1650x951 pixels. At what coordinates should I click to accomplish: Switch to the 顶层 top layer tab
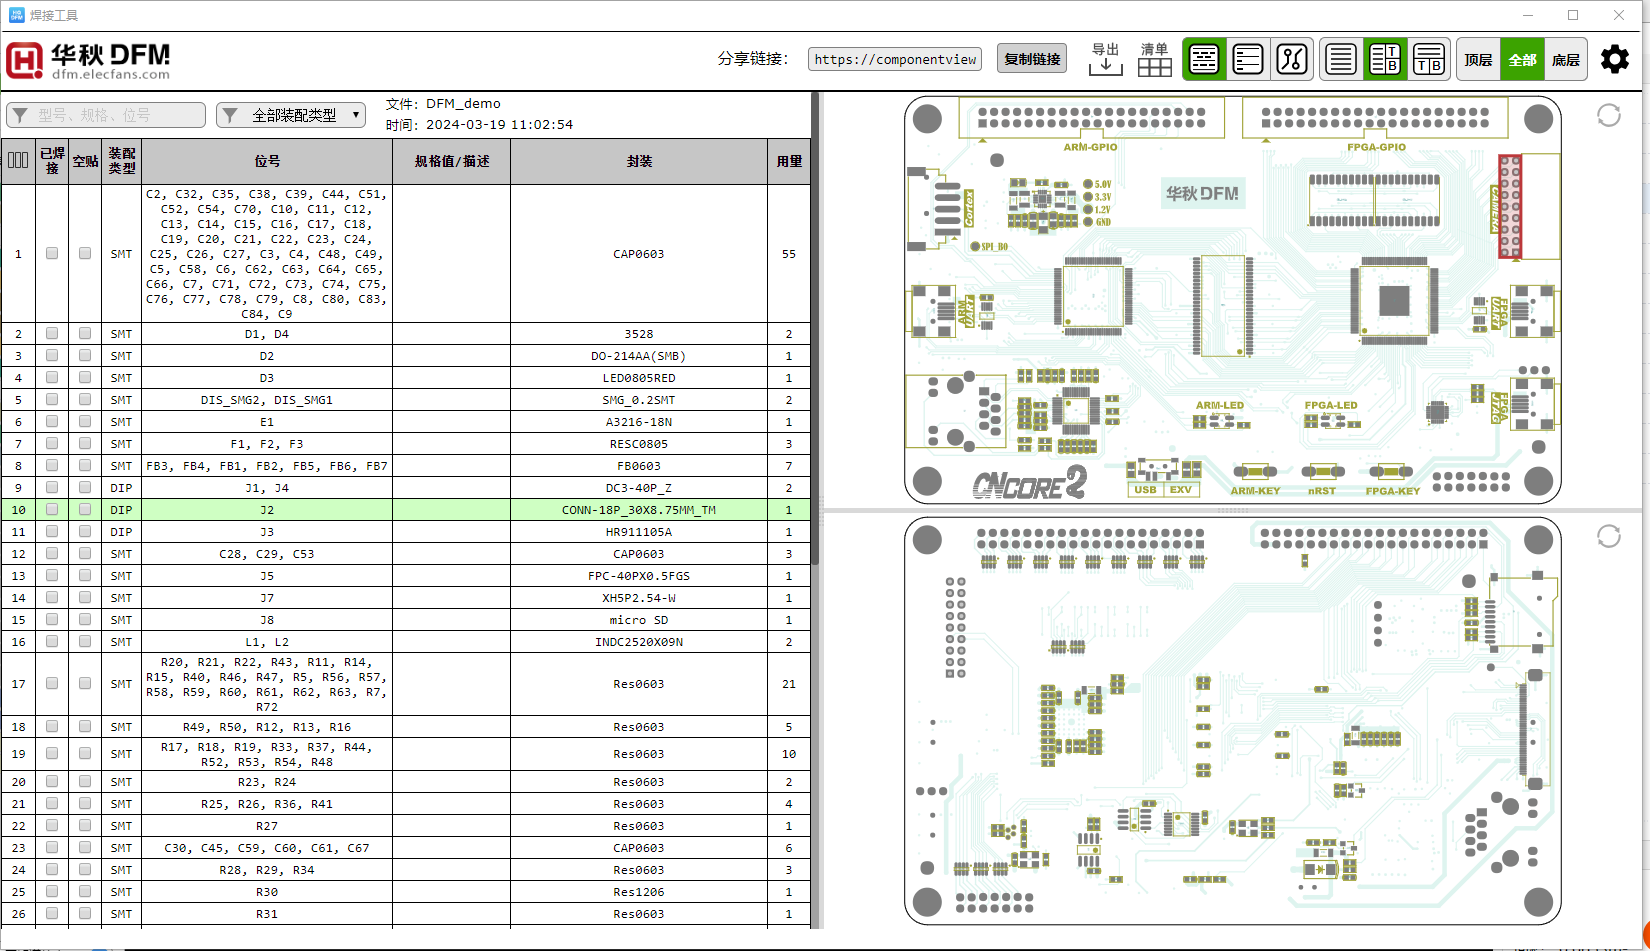1479,60
